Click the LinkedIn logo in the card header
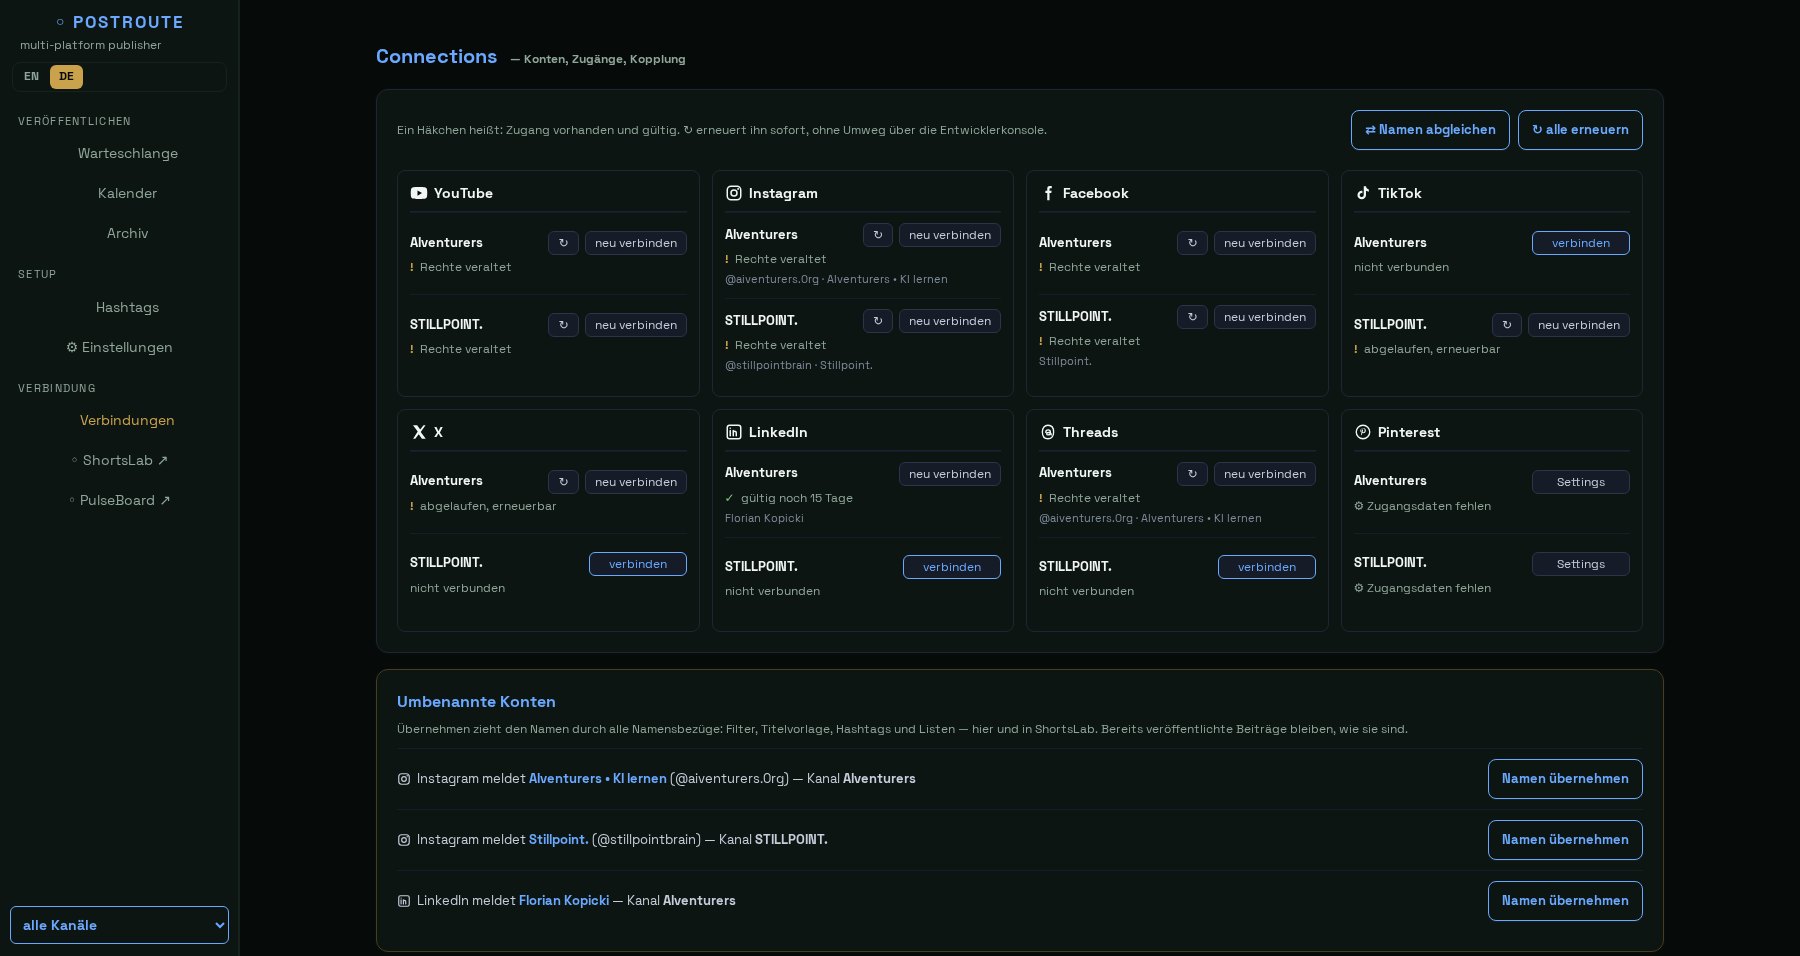The width and height of the screenshot is (1800, 956). point(734,432)
